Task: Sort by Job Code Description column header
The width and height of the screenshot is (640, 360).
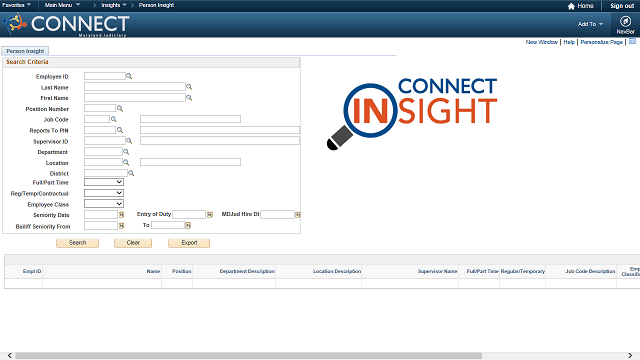Action: tap(590, 271)
